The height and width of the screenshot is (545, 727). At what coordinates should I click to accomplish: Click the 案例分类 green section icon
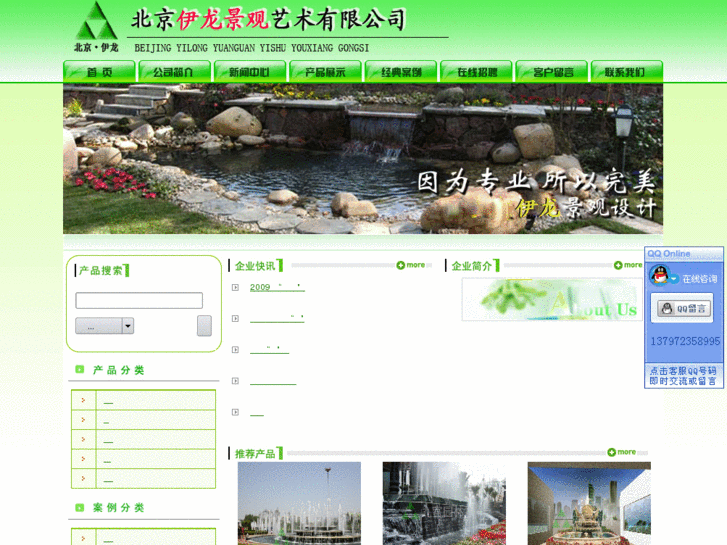click(80, 507)
